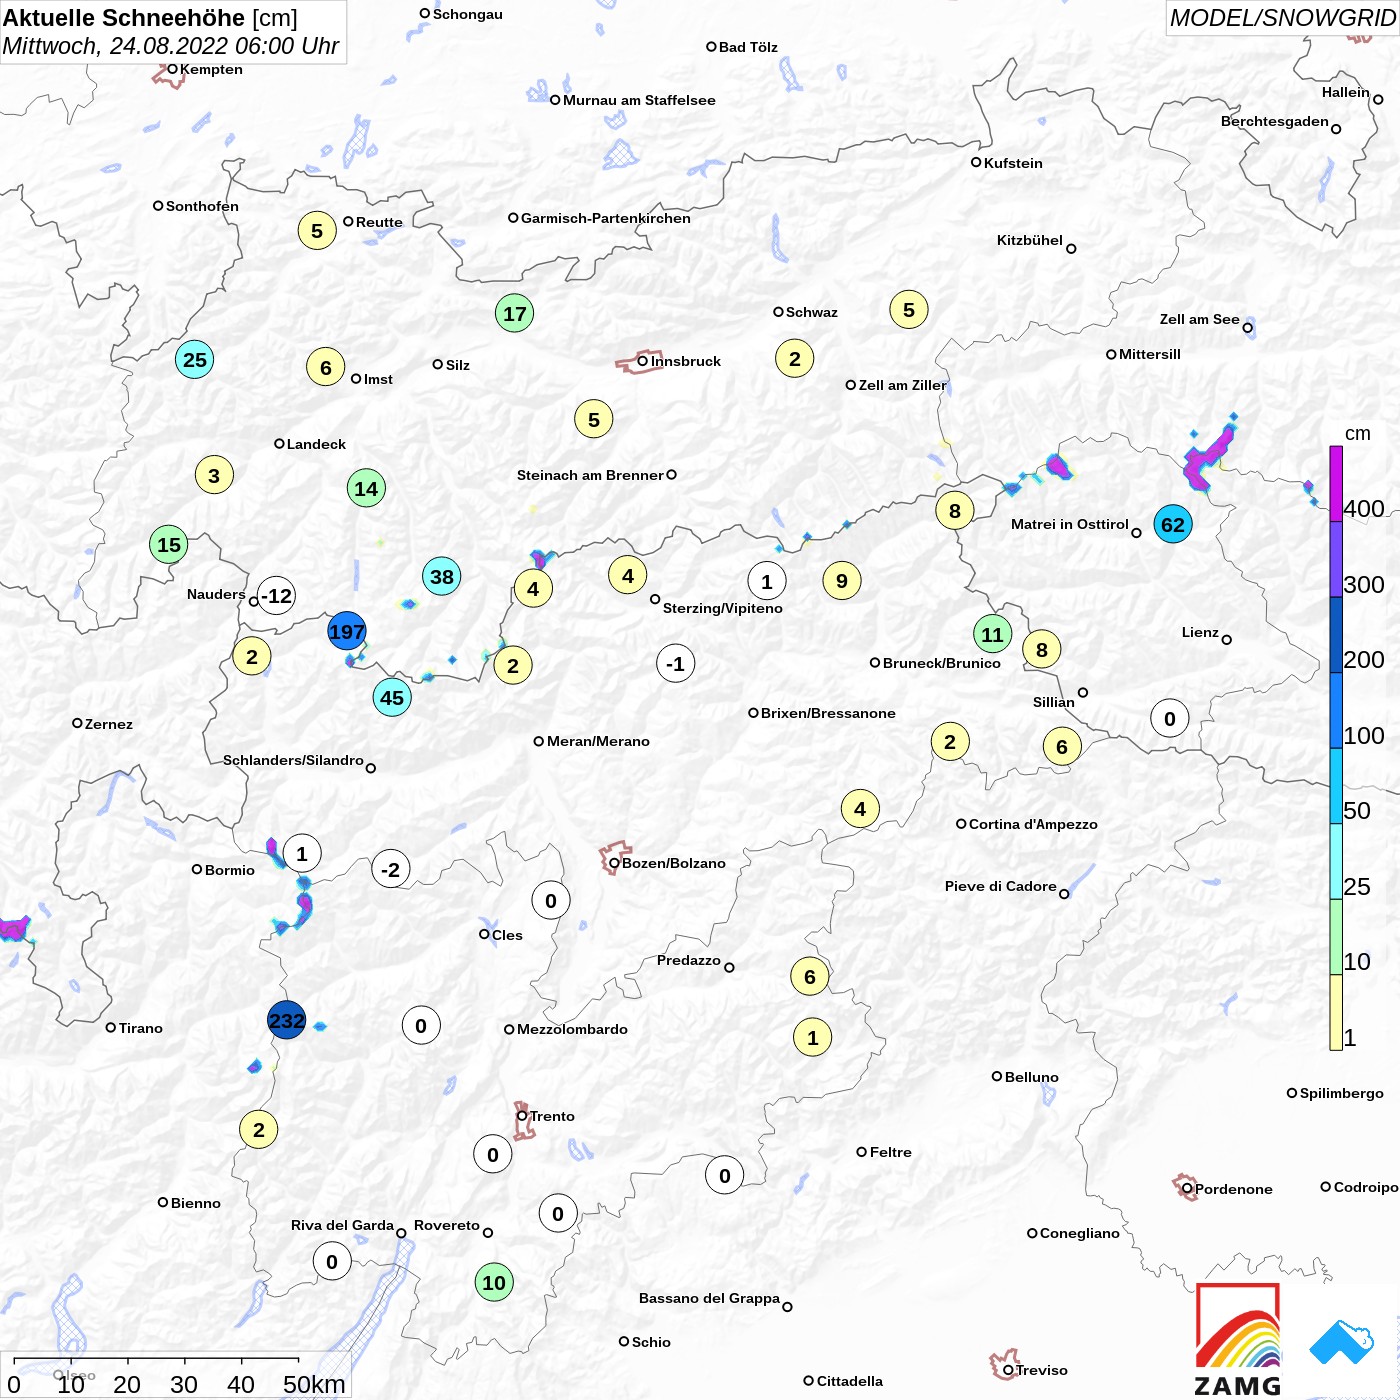Click the Kempten town label
Screen dimensions: 1400x1400
211,69
